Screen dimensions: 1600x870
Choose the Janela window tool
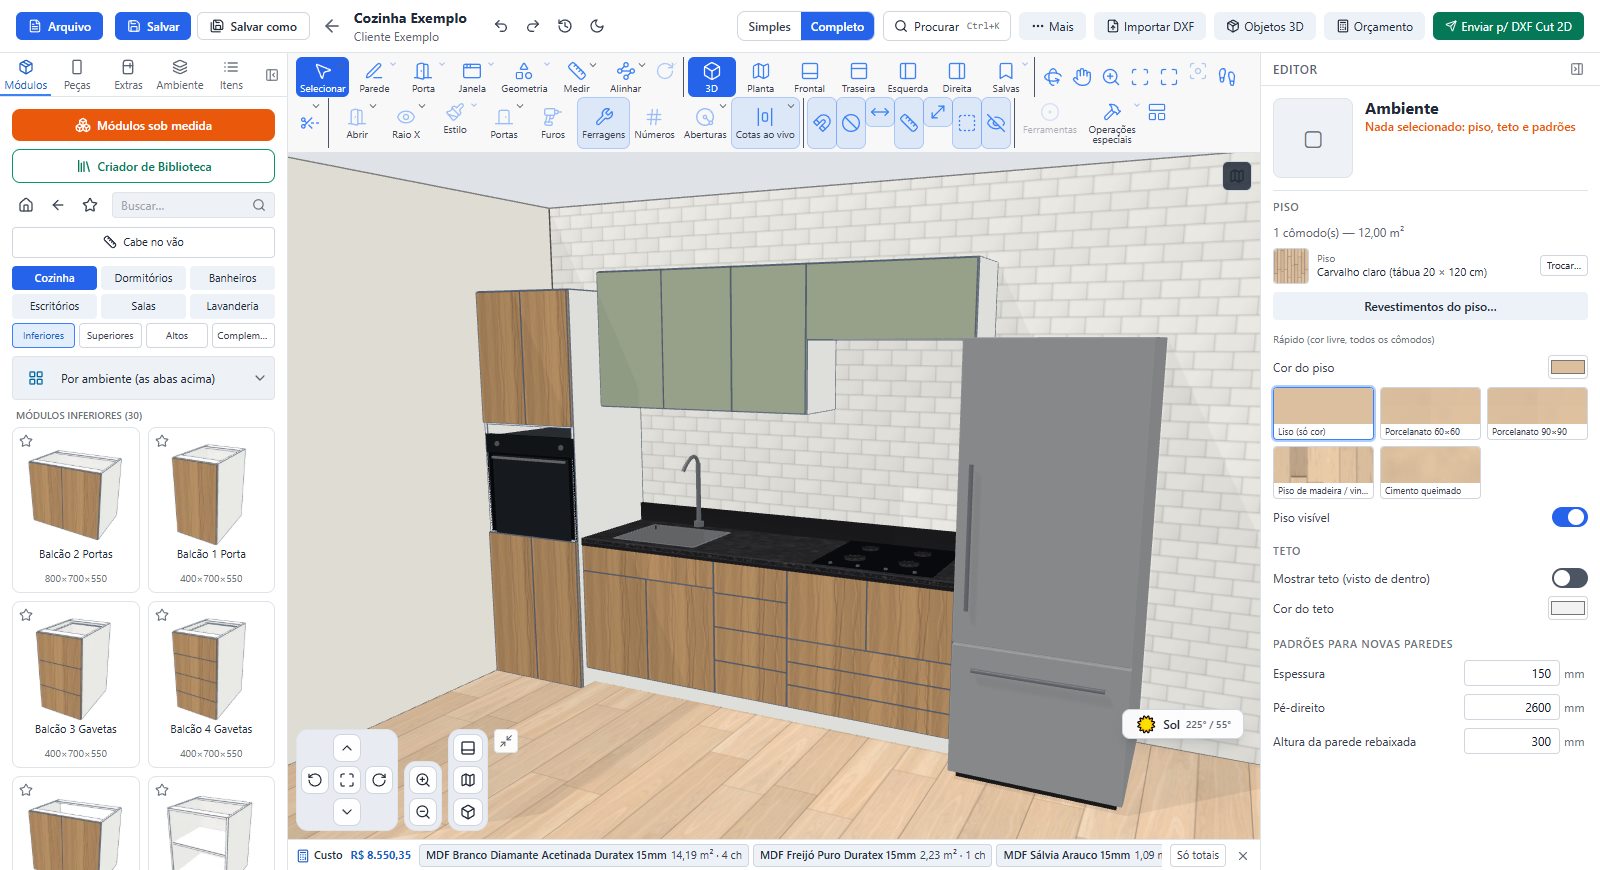[472, 77]
